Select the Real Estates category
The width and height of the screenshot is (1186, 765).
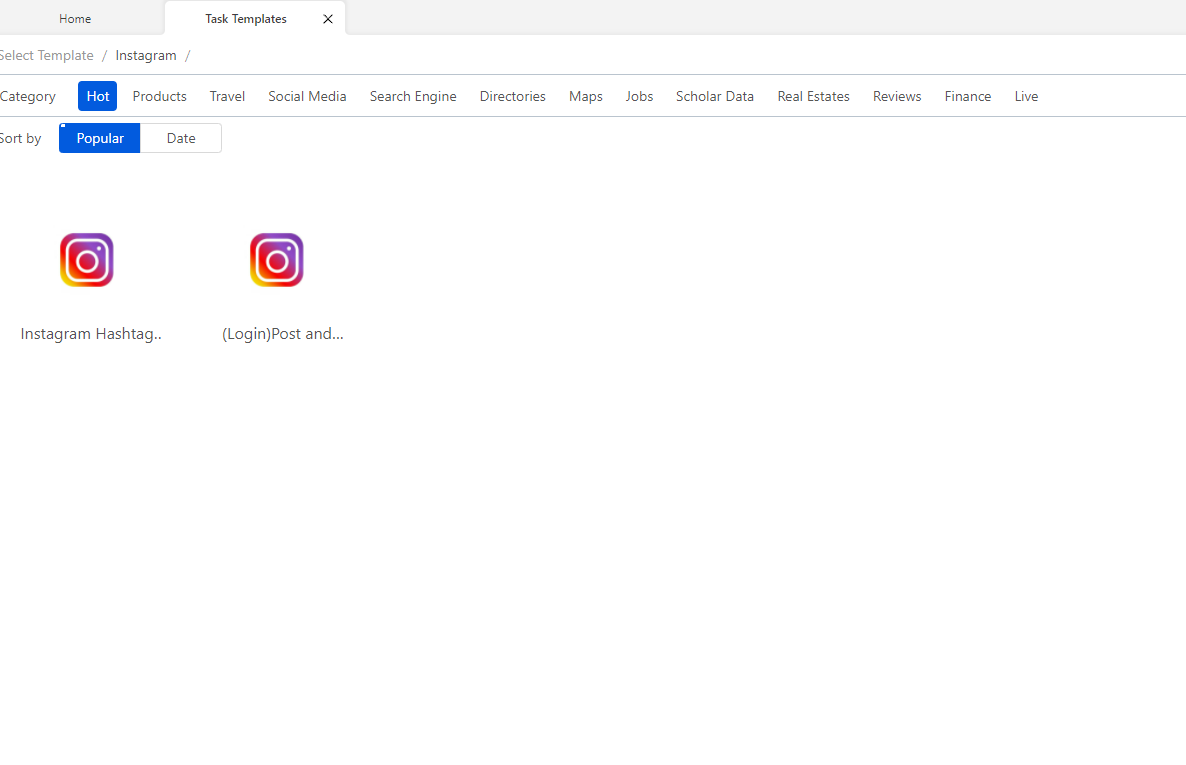[x=813, y=96]
